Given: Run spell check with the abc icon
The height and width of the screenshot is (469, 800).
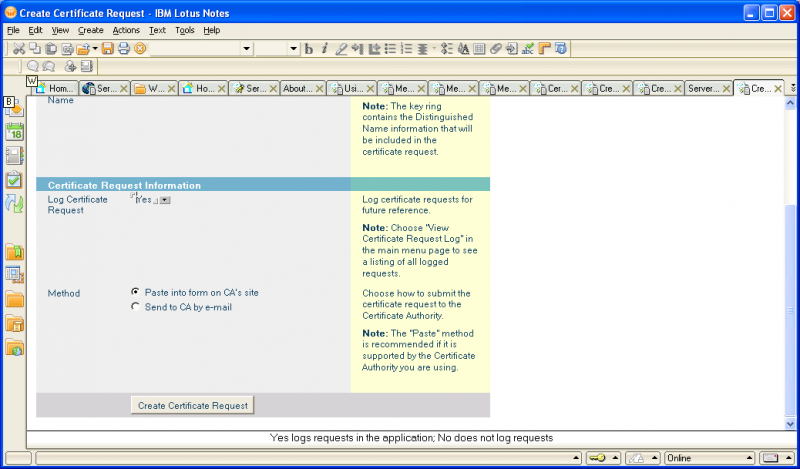Looking at the screenshot, I should tap(528, 48).
